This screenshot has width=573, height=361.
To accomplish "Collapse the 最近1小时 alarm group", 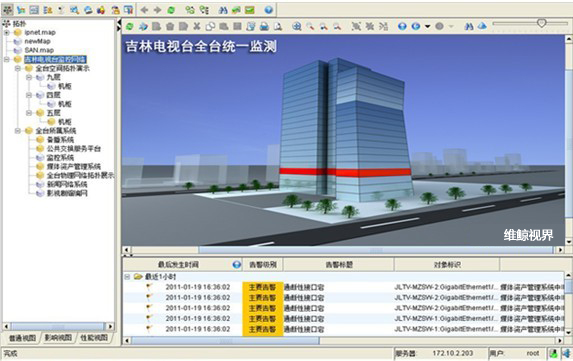I will pos(127,277).
